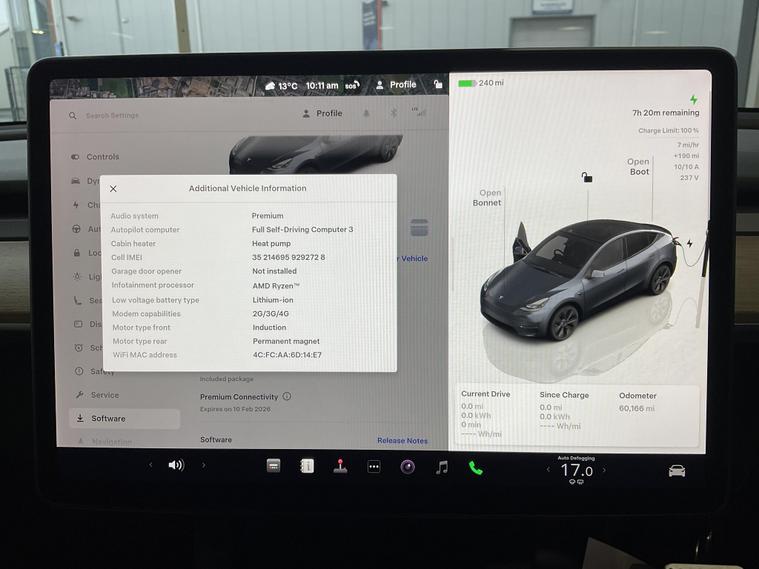Tap the speaker volume icon
This screenshot has width=759, height=569.
[176, 465]
